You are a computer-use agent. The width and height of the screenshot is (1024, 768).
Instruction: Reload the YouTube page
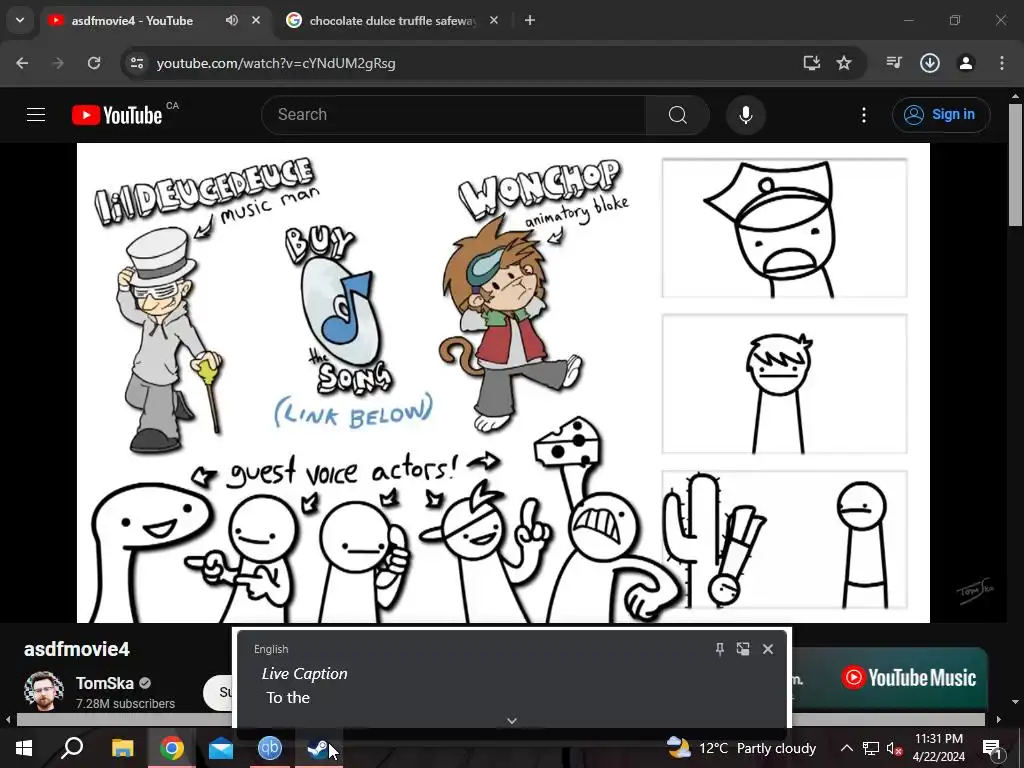click(94, 63)
